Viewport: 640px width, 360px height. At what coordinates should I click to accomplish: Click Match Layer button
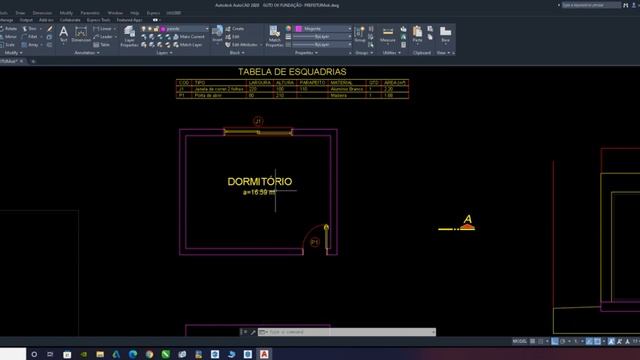188,45
